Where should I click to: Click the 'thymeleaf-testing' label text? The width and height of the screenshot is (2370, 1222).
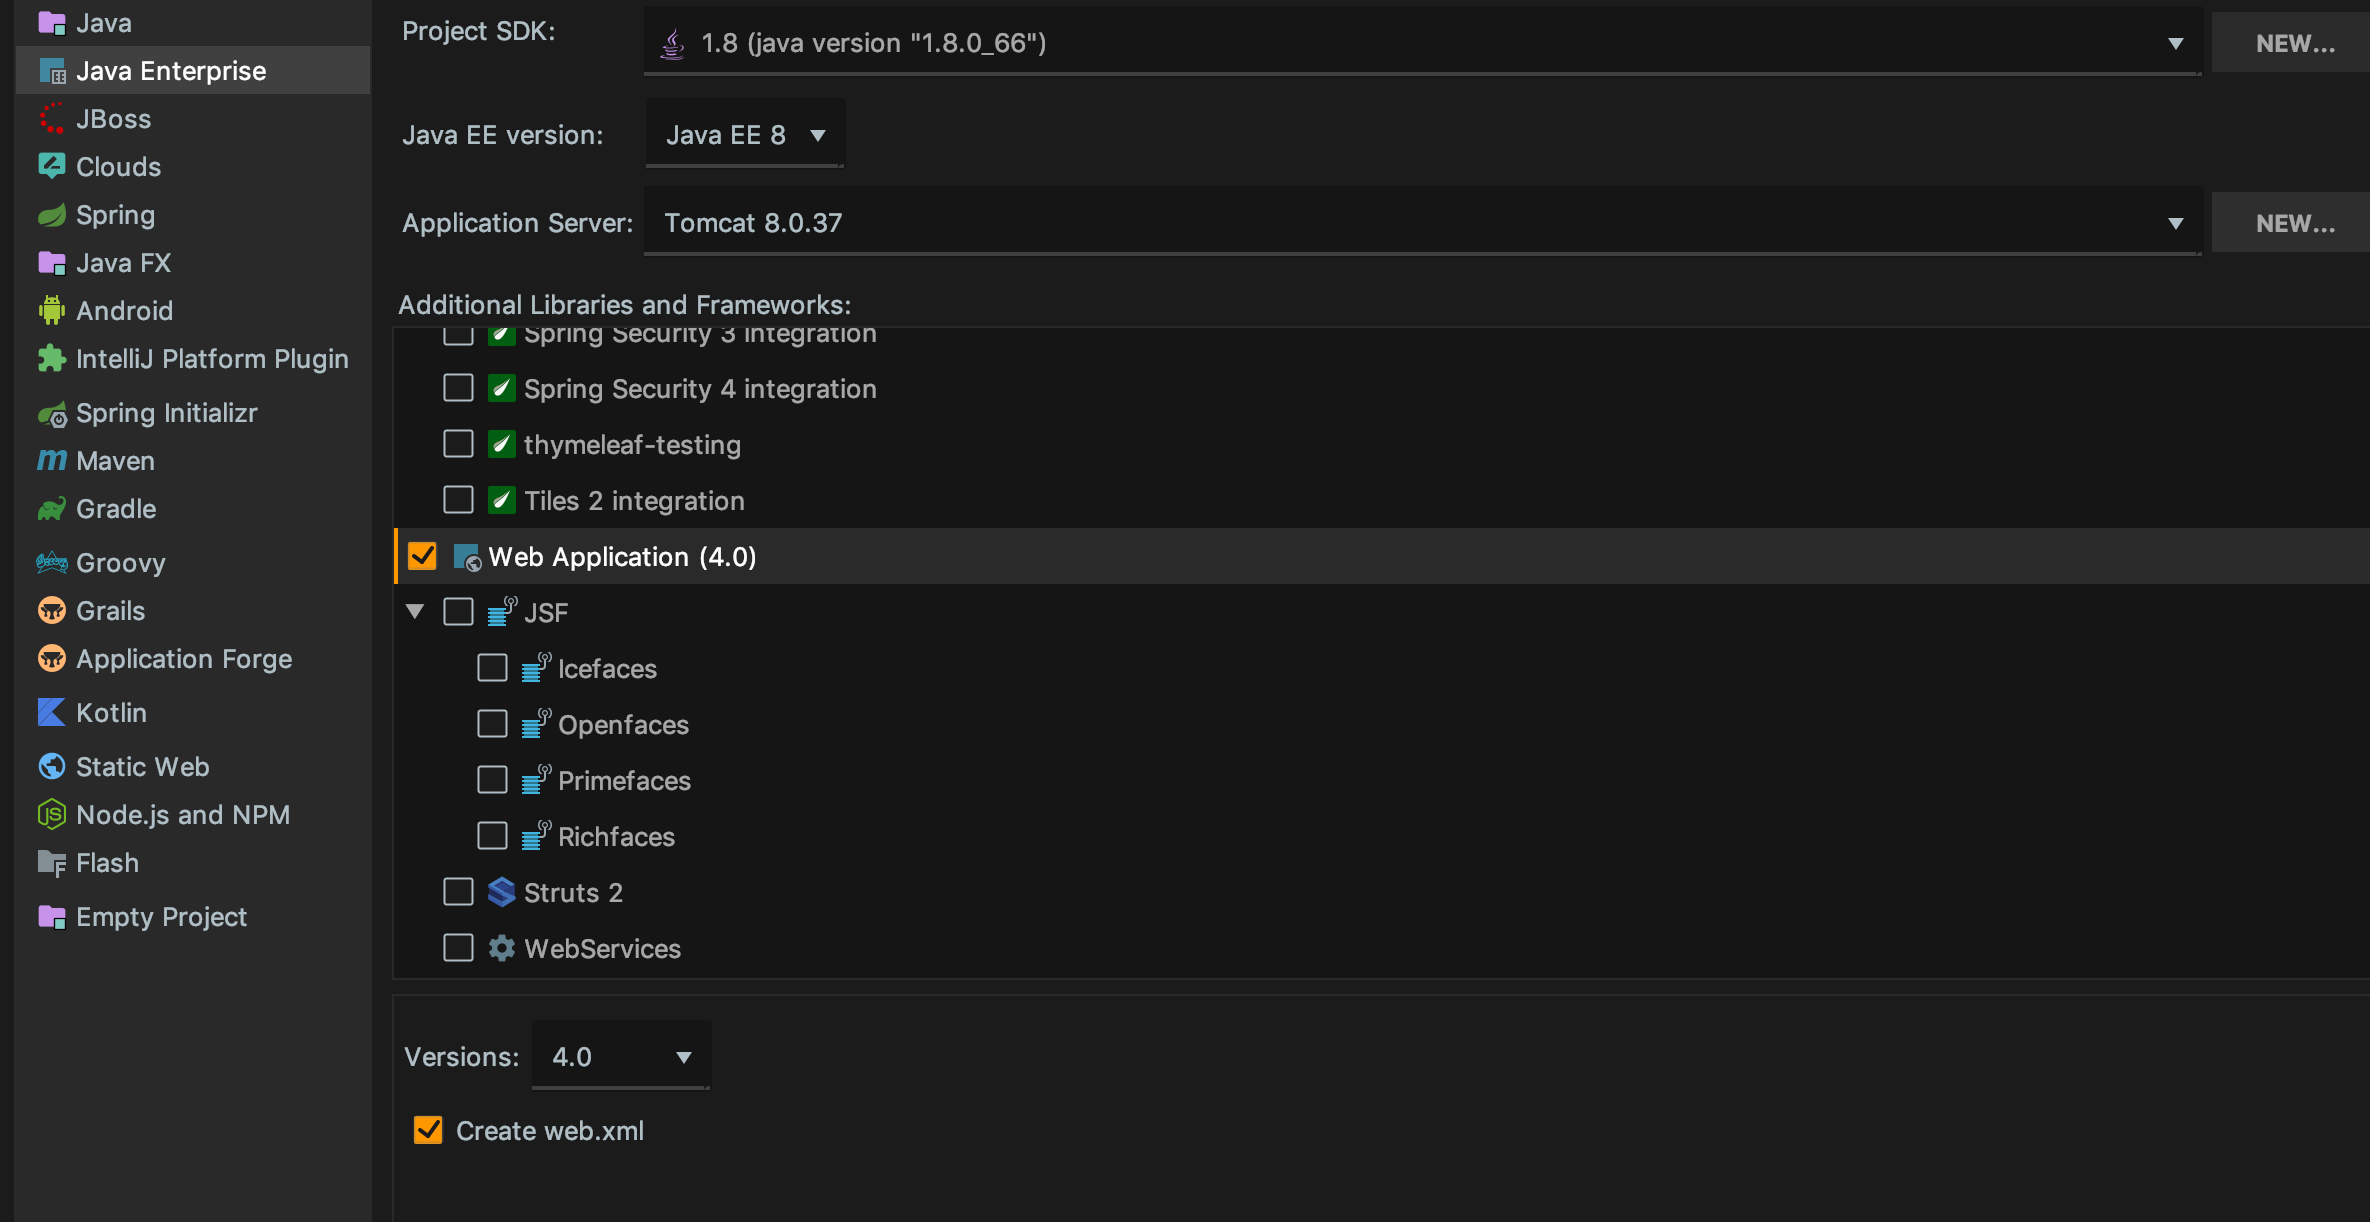pos(632,445)
